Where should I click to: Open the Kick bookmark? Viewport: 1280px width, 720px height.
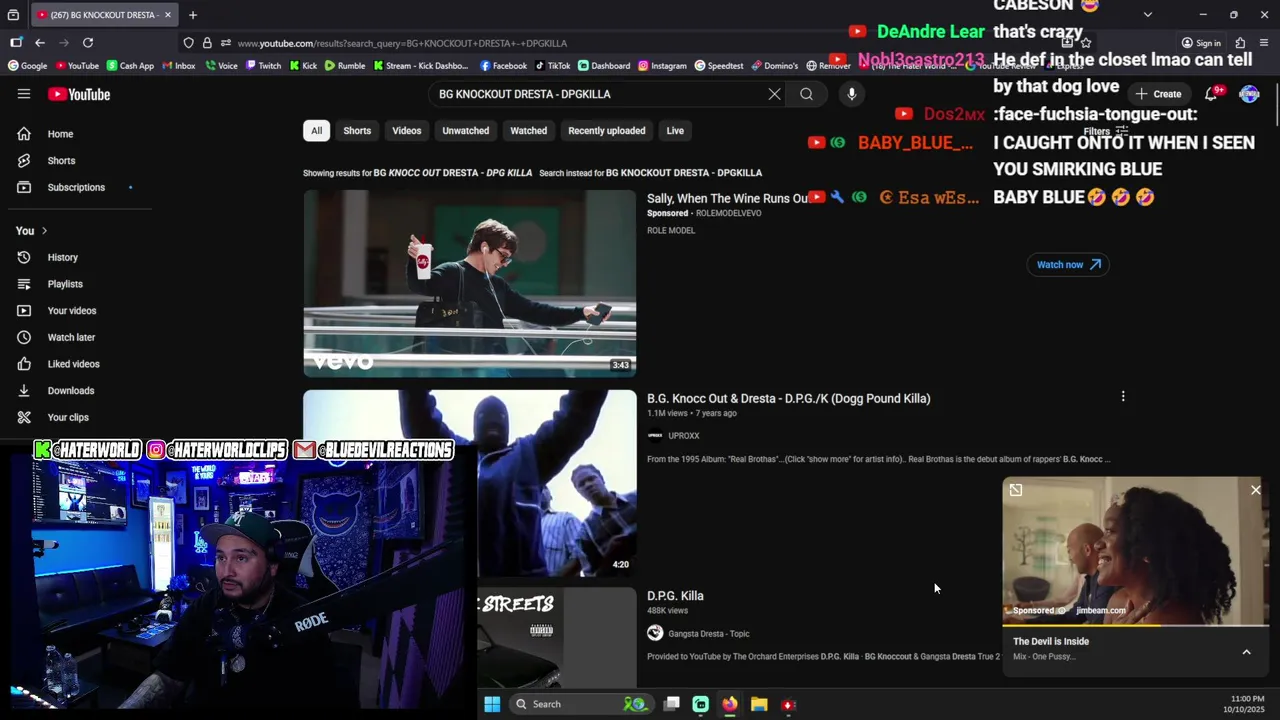(x=304, y=66)
